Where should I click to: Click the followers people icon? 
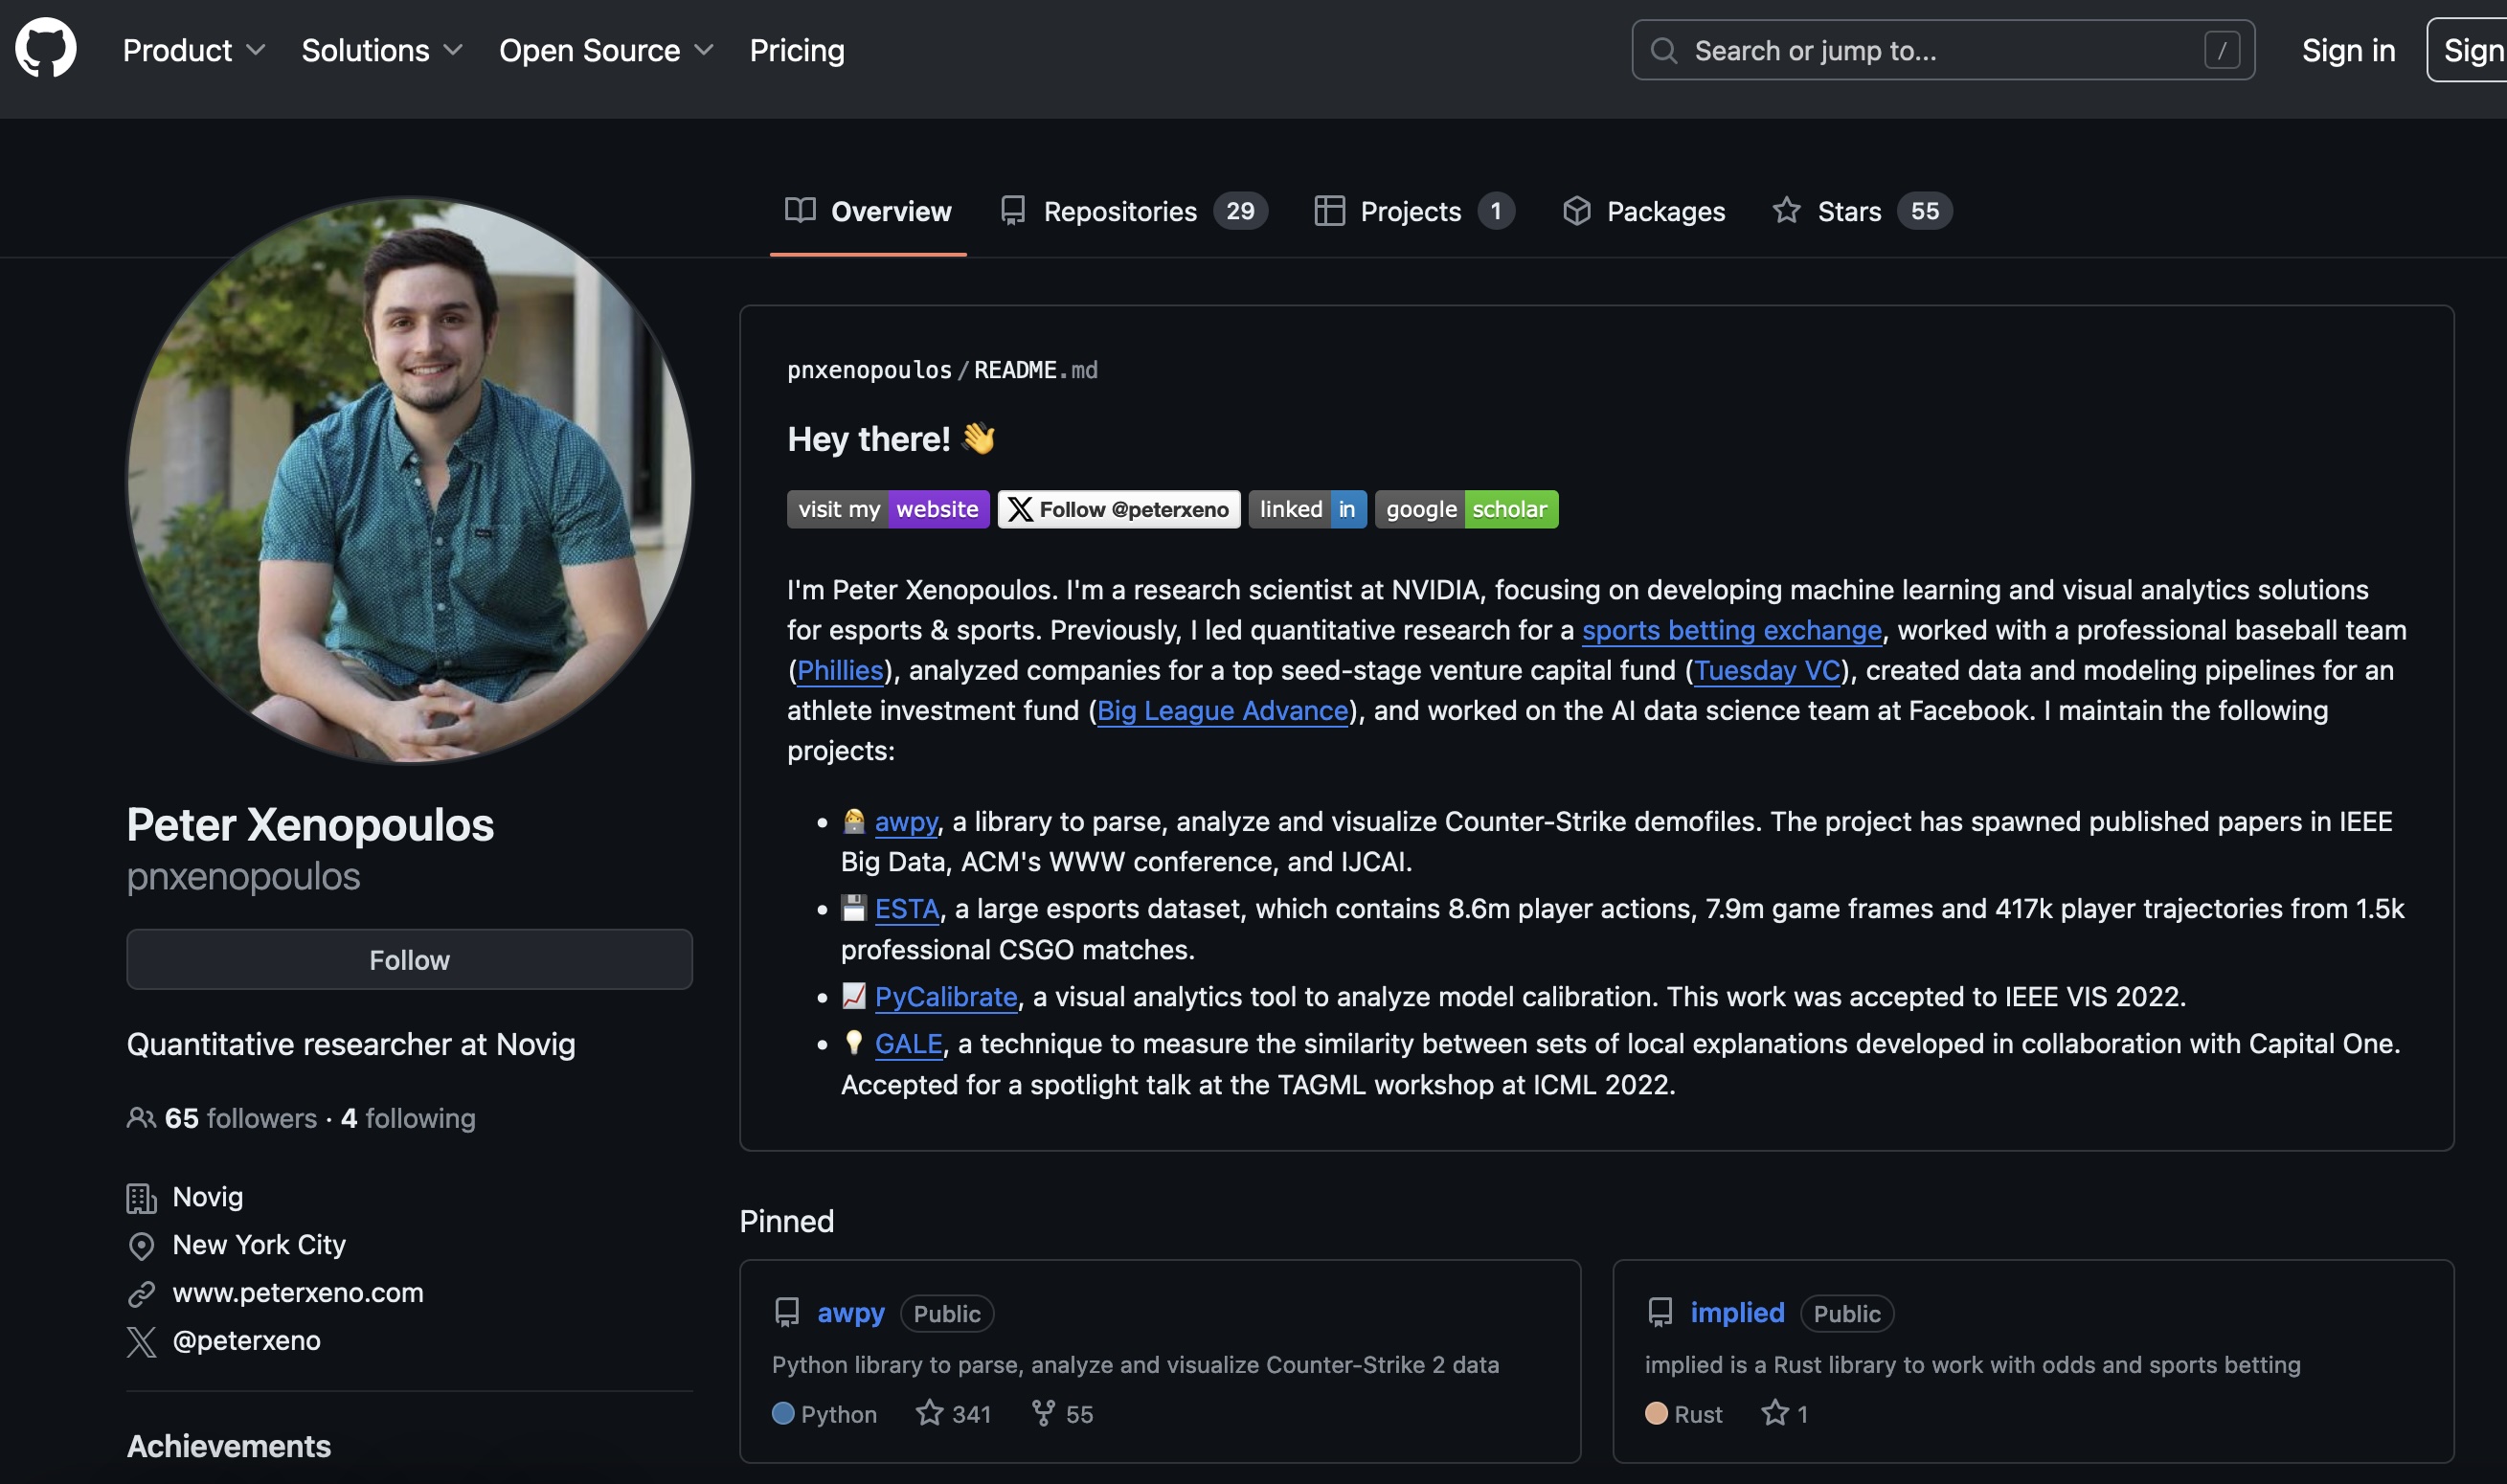(x=141, y=1118)
